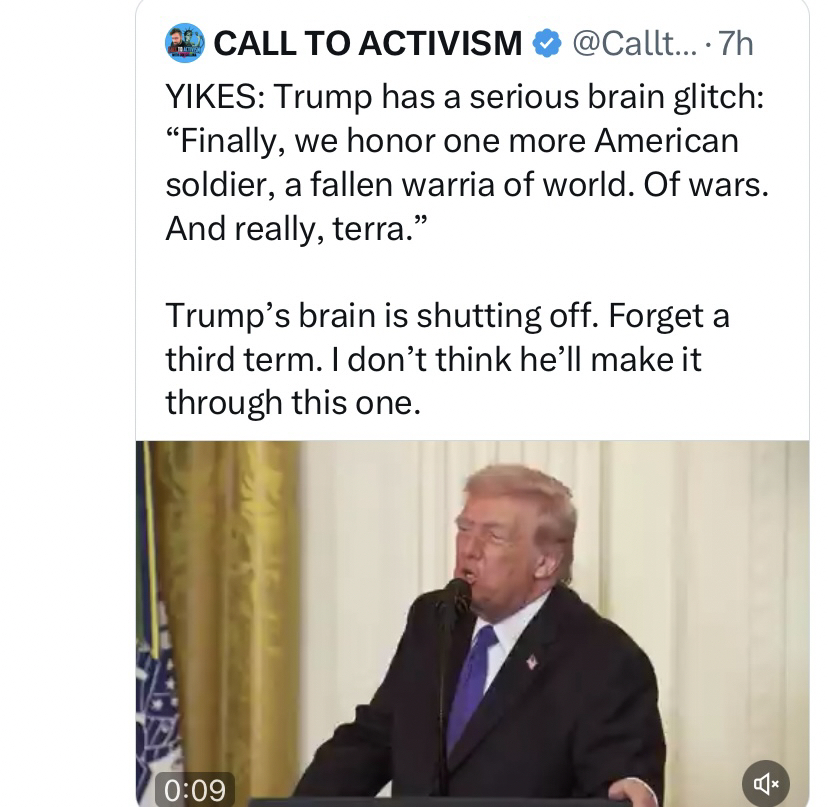This screenshot has width=828, height=807.
Task: Click the word YIKES in the tweet
Action: pos(211,97)
